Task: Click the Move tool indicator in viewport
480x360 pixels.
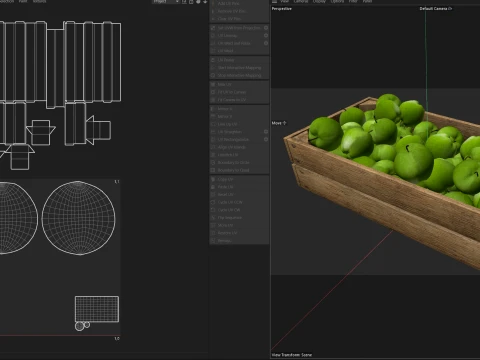Action: tap(279, 123)
